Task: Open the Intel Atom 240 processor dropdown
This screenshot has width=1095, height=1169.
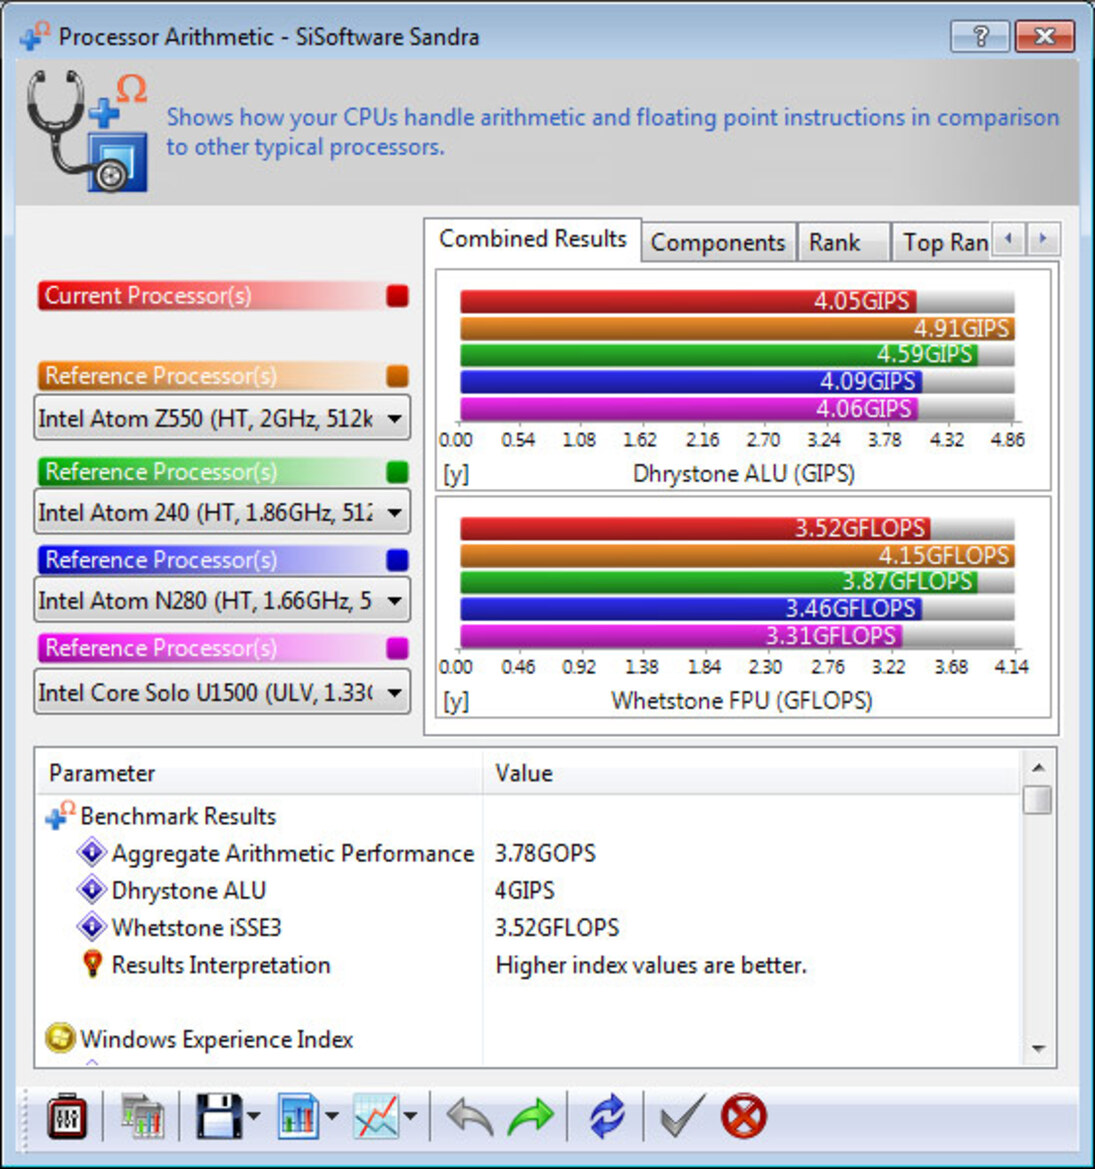Action: pos(221,512)
